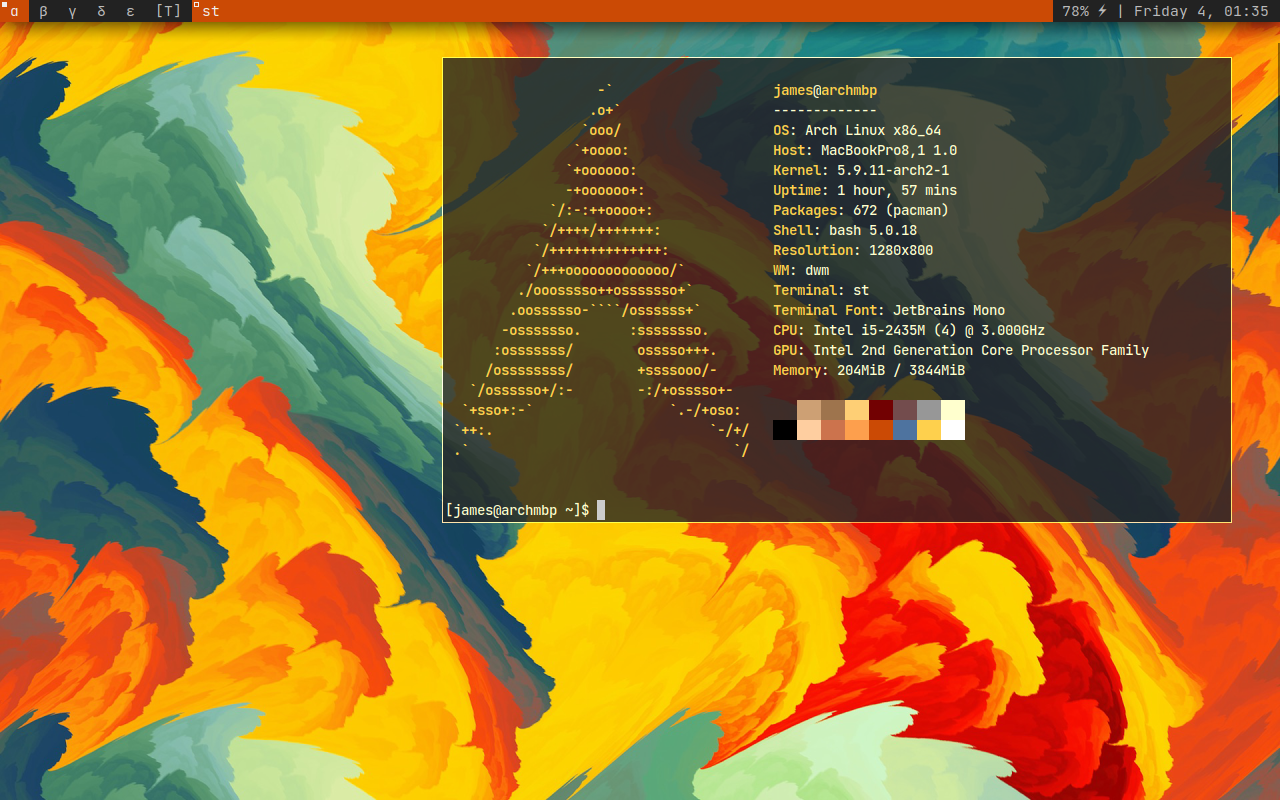The height and width of the screenshot is (800, 1280).
Task: Pick the gray swatch in the top row
Action: pos(929,410)
